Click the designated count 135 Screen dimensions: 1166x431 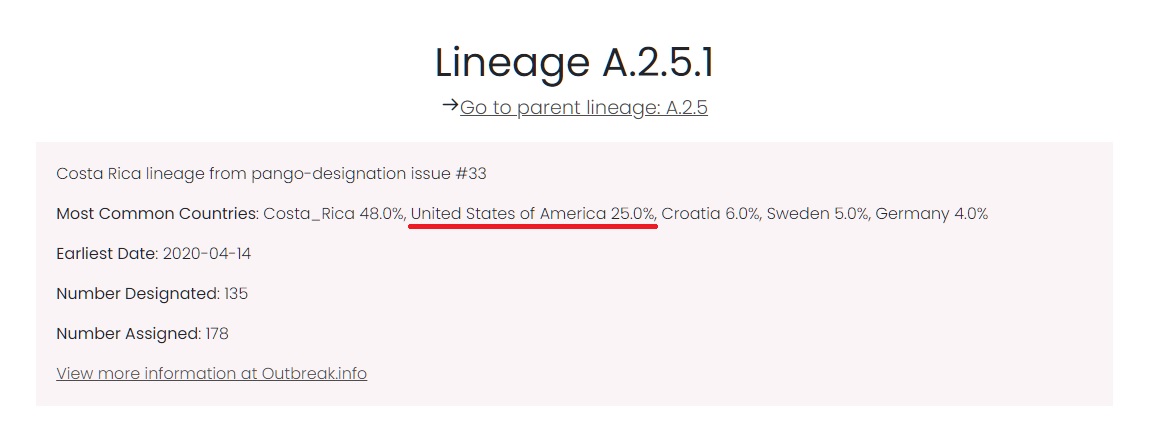[x=236, y=294]
